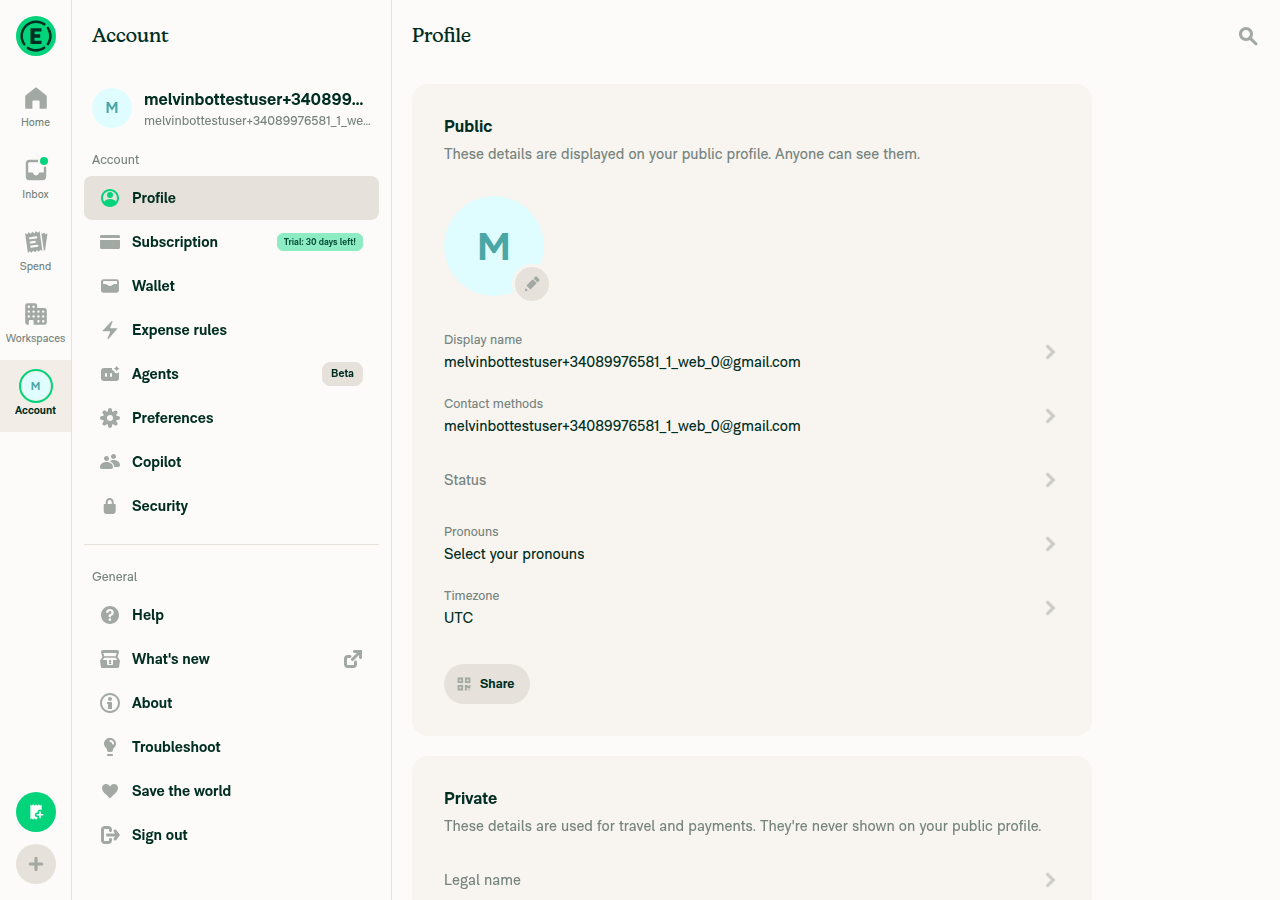Click the Trial: 30 days left badge
This screenshot has width=1280, height=900.
320,242
